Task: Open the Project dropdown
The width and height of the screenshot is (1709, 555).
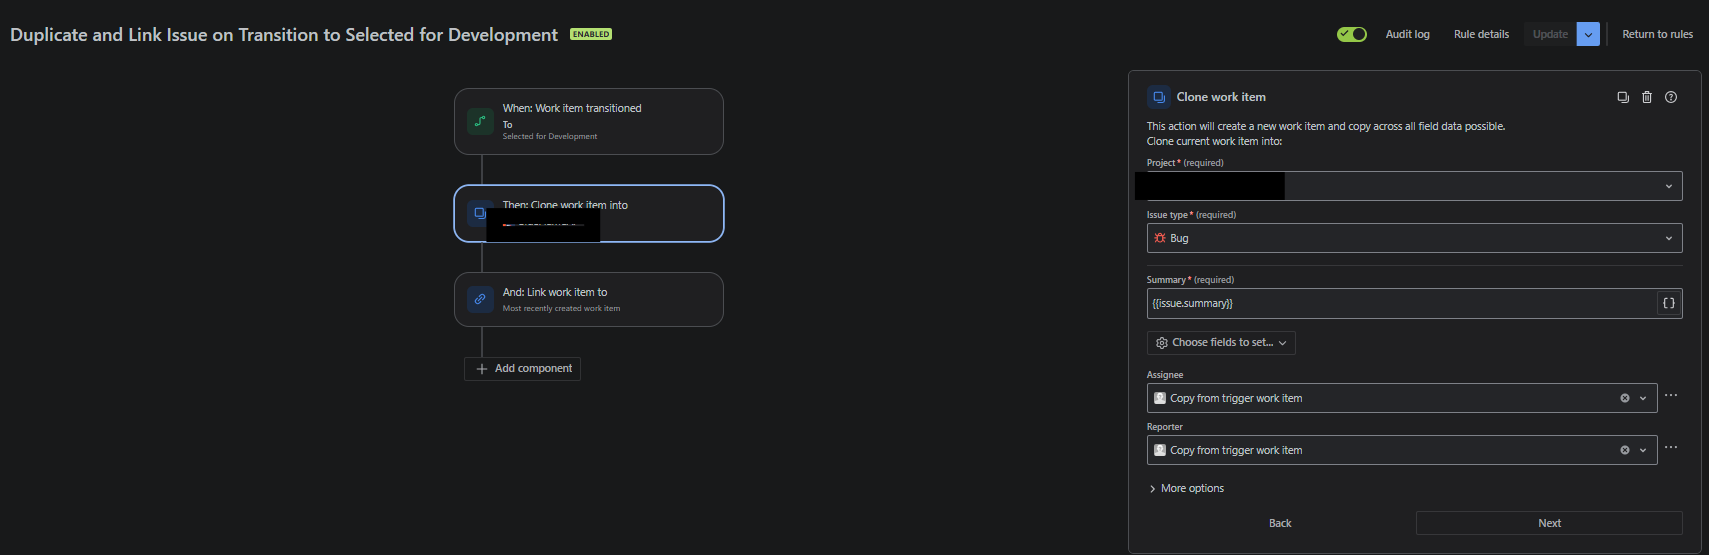Action: 1415,186
